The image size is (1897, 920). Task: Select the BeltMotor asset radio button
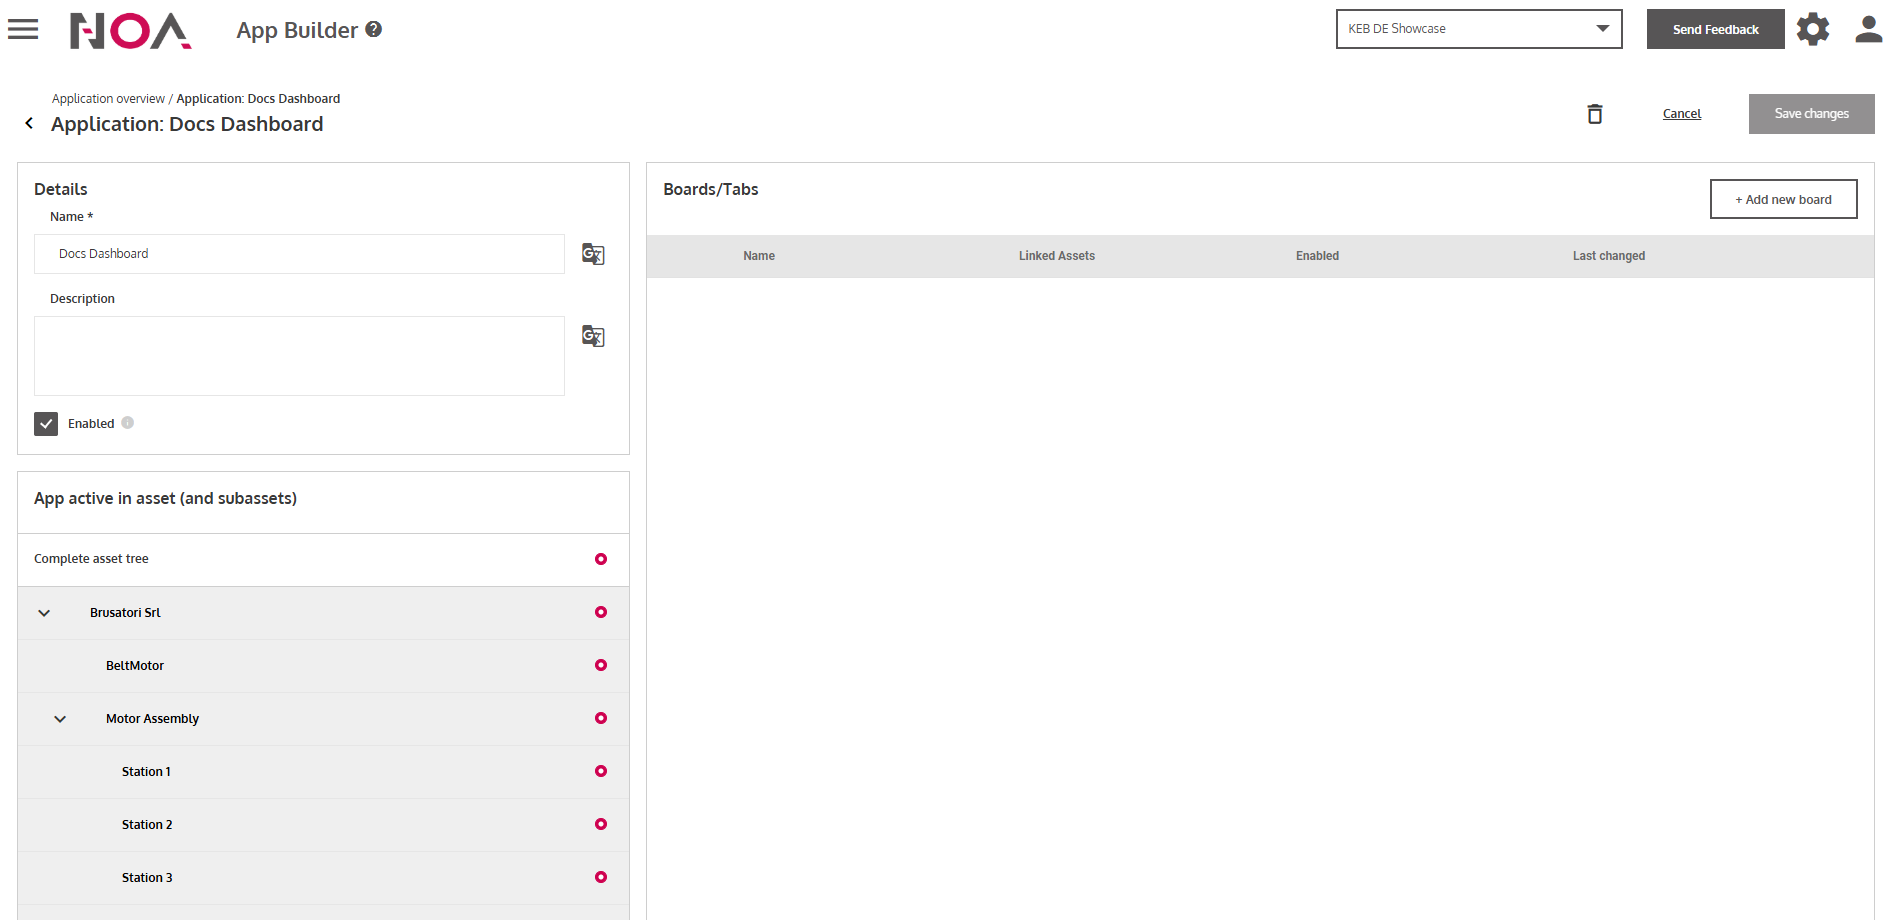tap(601, 665)
